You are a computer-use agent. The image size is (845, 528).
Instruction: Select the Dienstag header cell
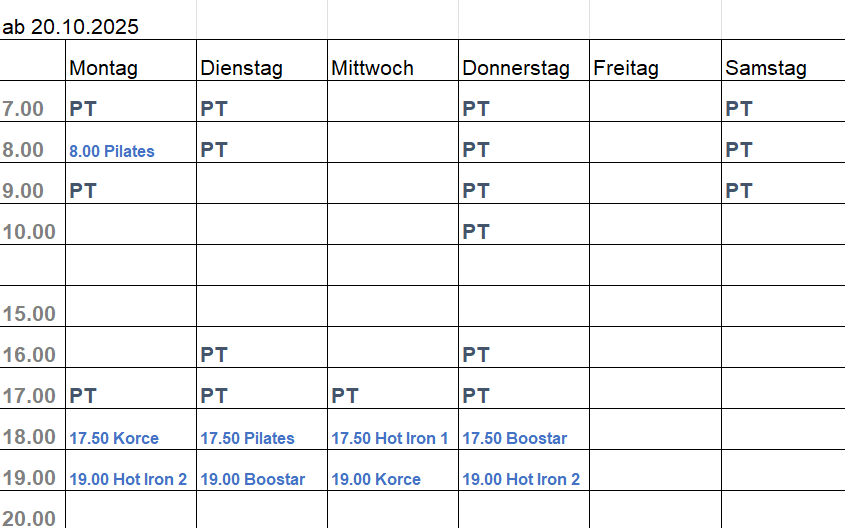coord(241,68)
